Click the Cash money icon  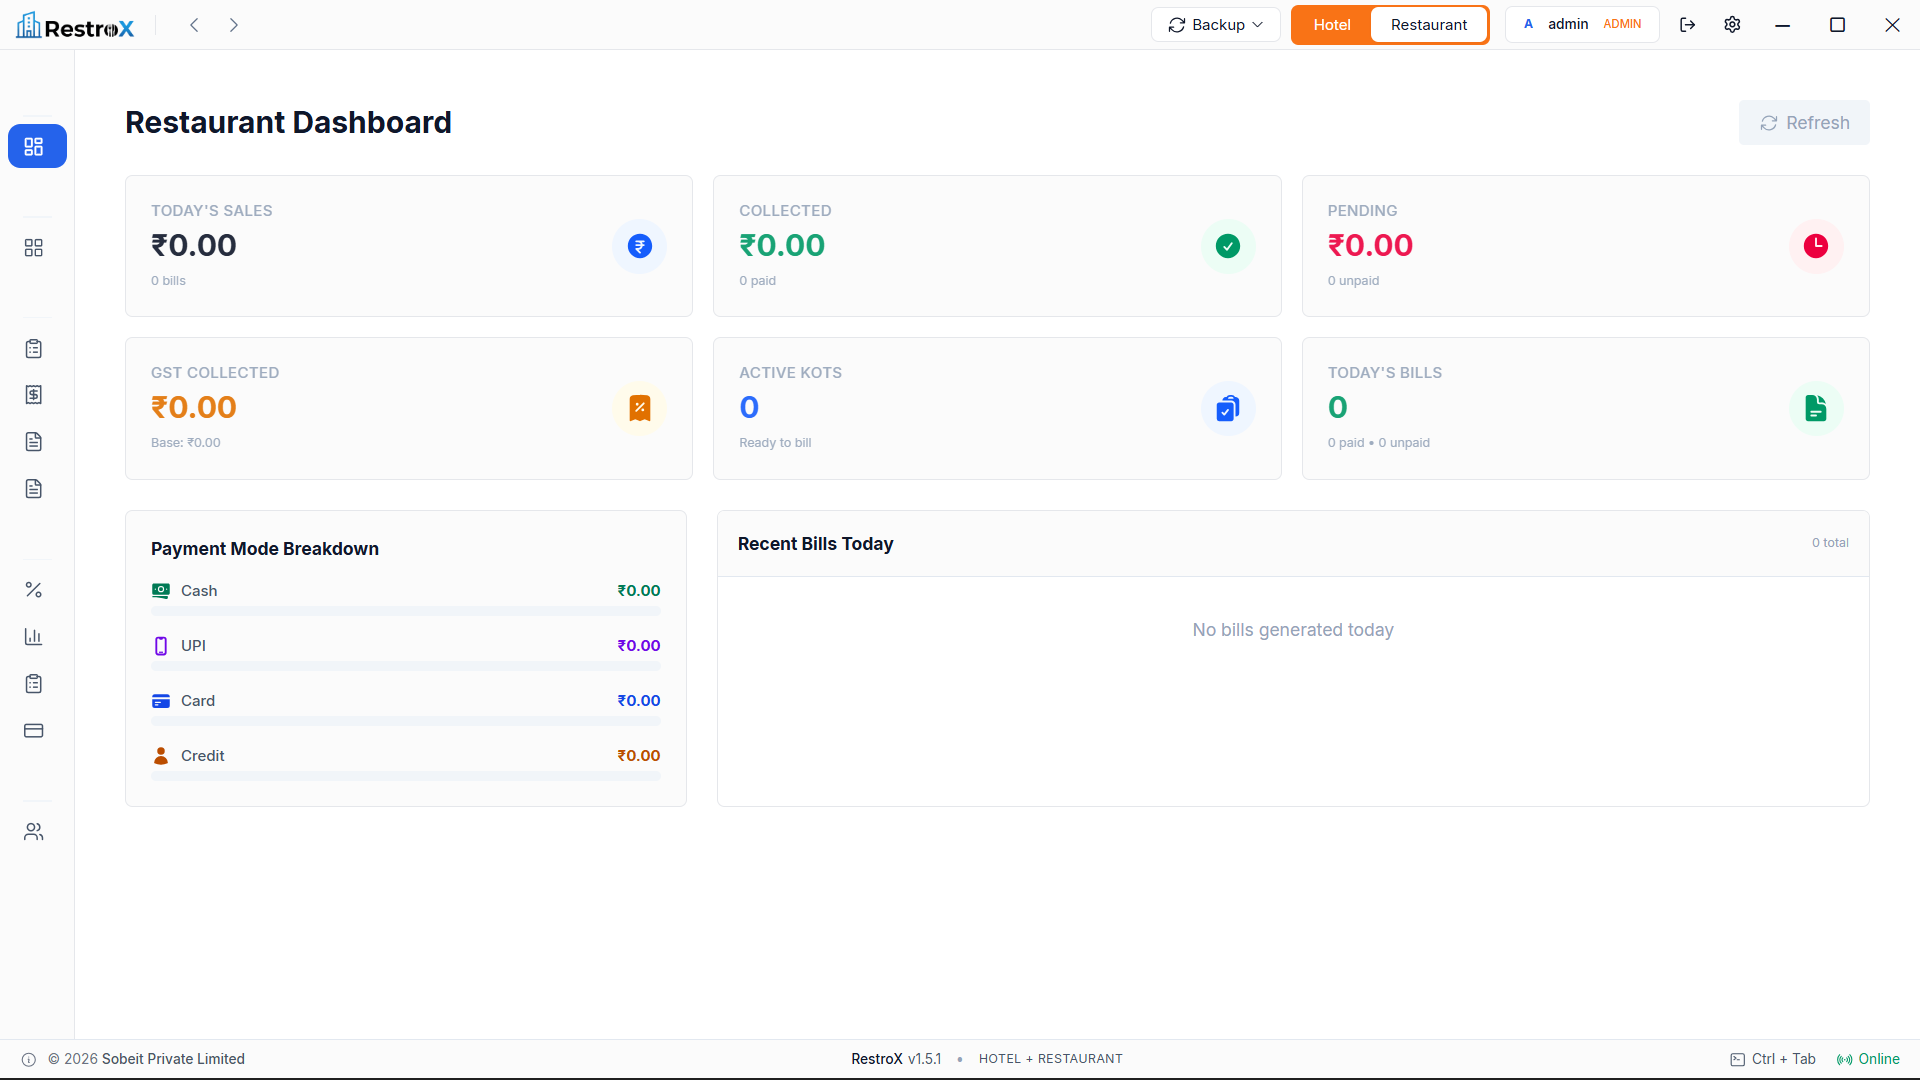click(x=161, y=591)
